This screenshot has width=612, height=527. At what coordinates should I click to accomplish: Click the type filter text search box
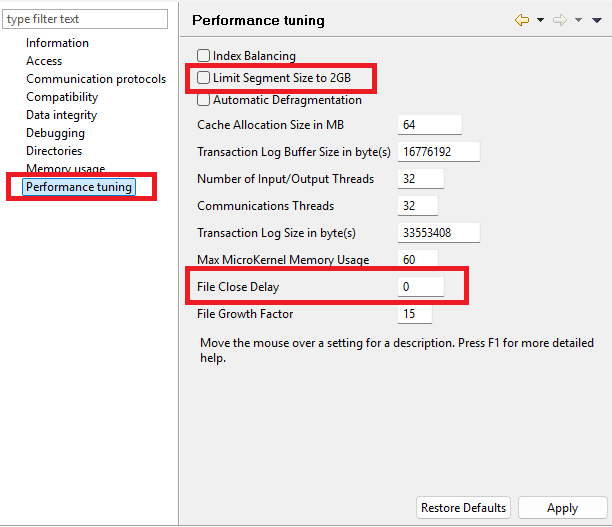point(84,19)
